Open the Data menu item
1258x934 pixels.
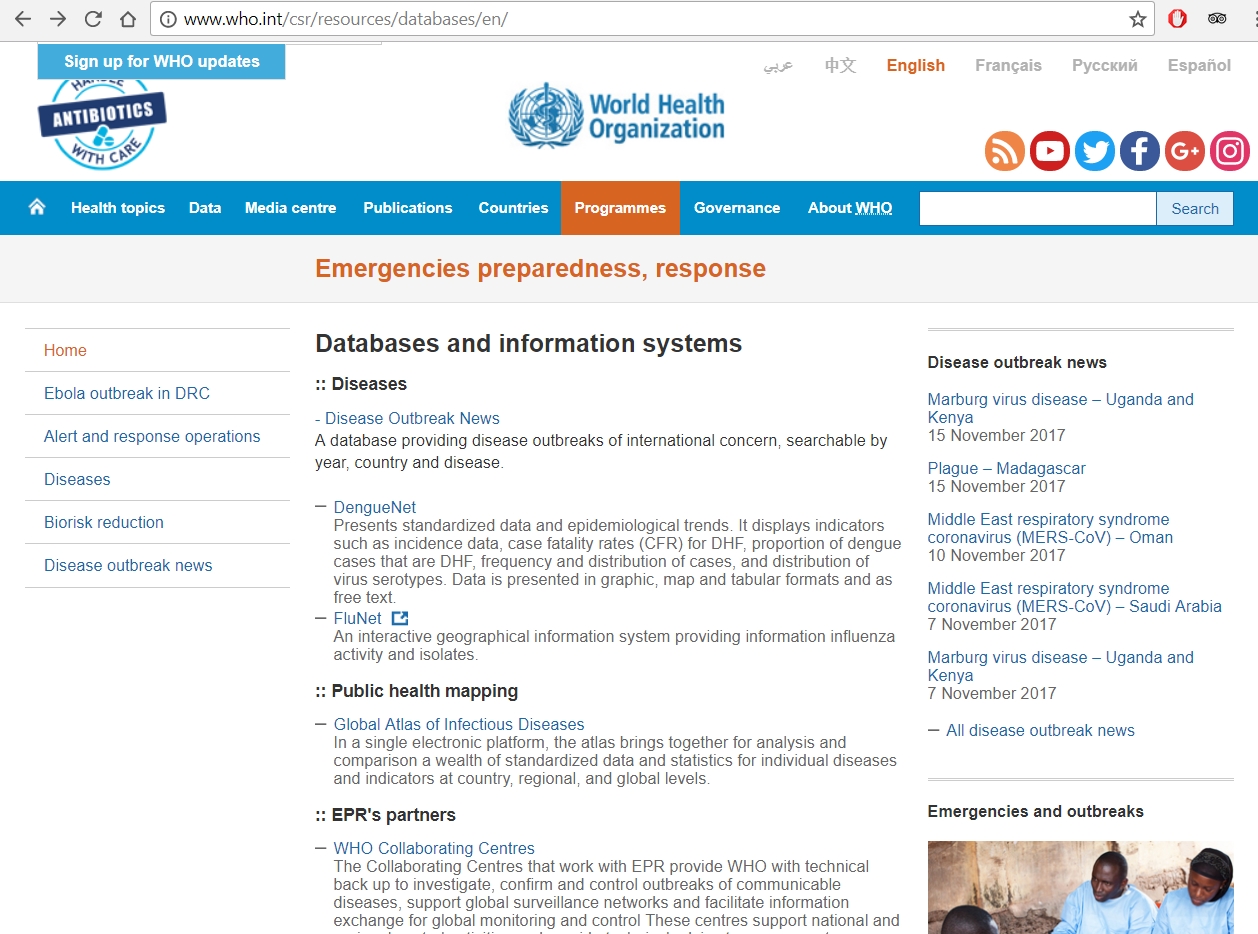coord(205,208)
